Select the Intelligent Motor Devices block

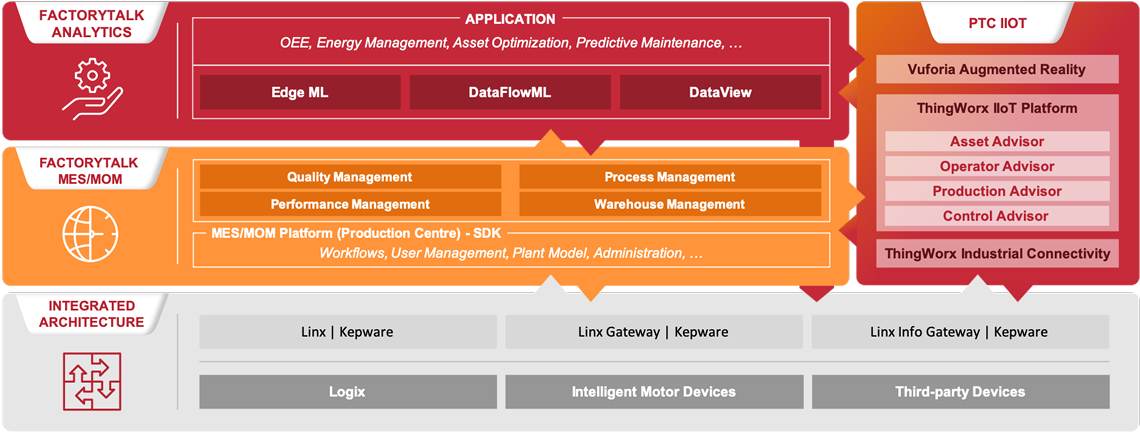click(653, 392)
